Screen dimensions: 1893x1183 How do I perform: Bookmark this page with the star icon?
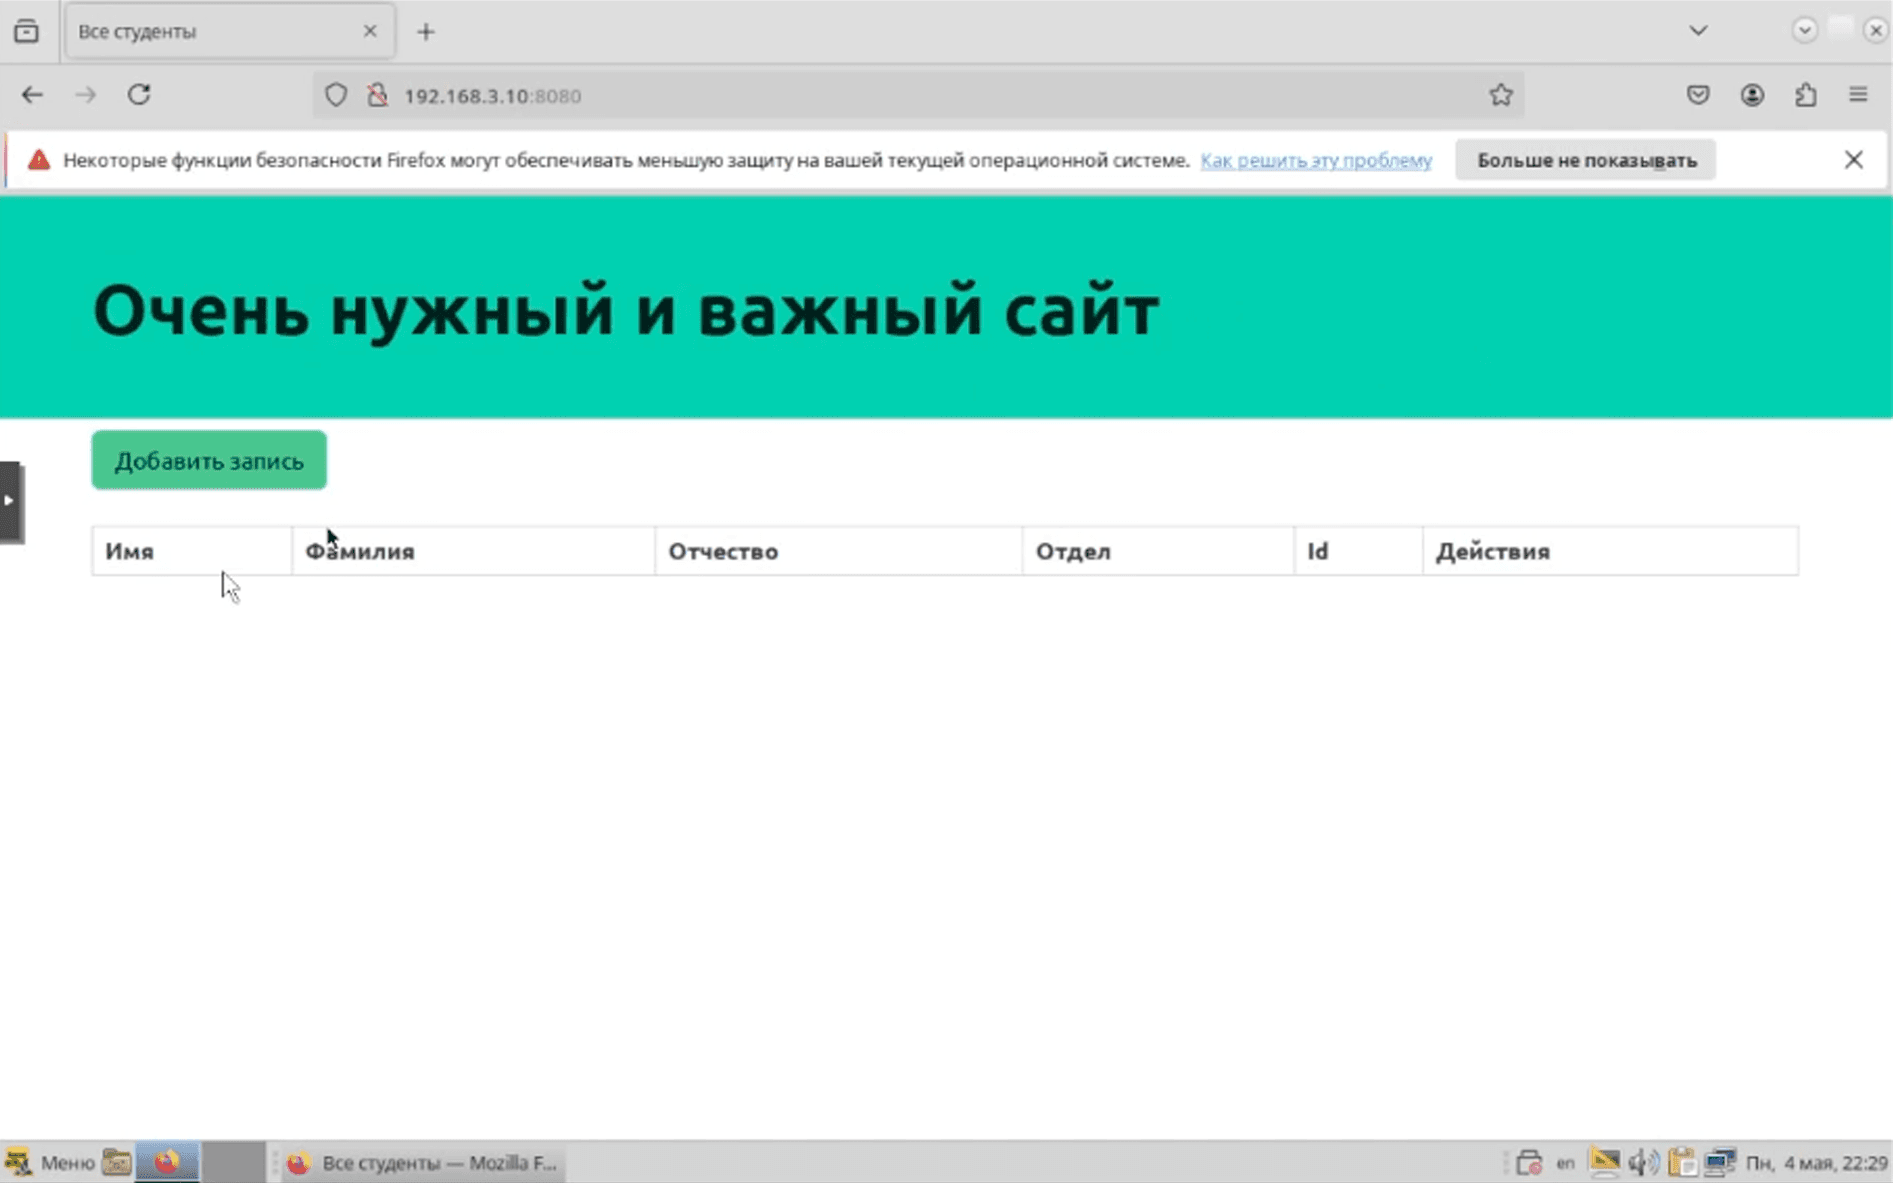[x=1500, y=95]
